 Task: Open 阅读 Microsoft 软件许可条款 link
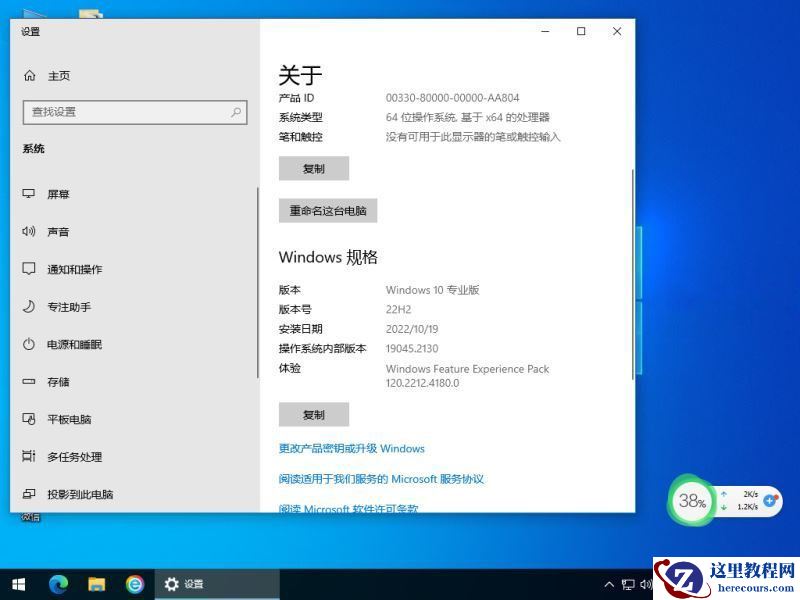(348, 509)
